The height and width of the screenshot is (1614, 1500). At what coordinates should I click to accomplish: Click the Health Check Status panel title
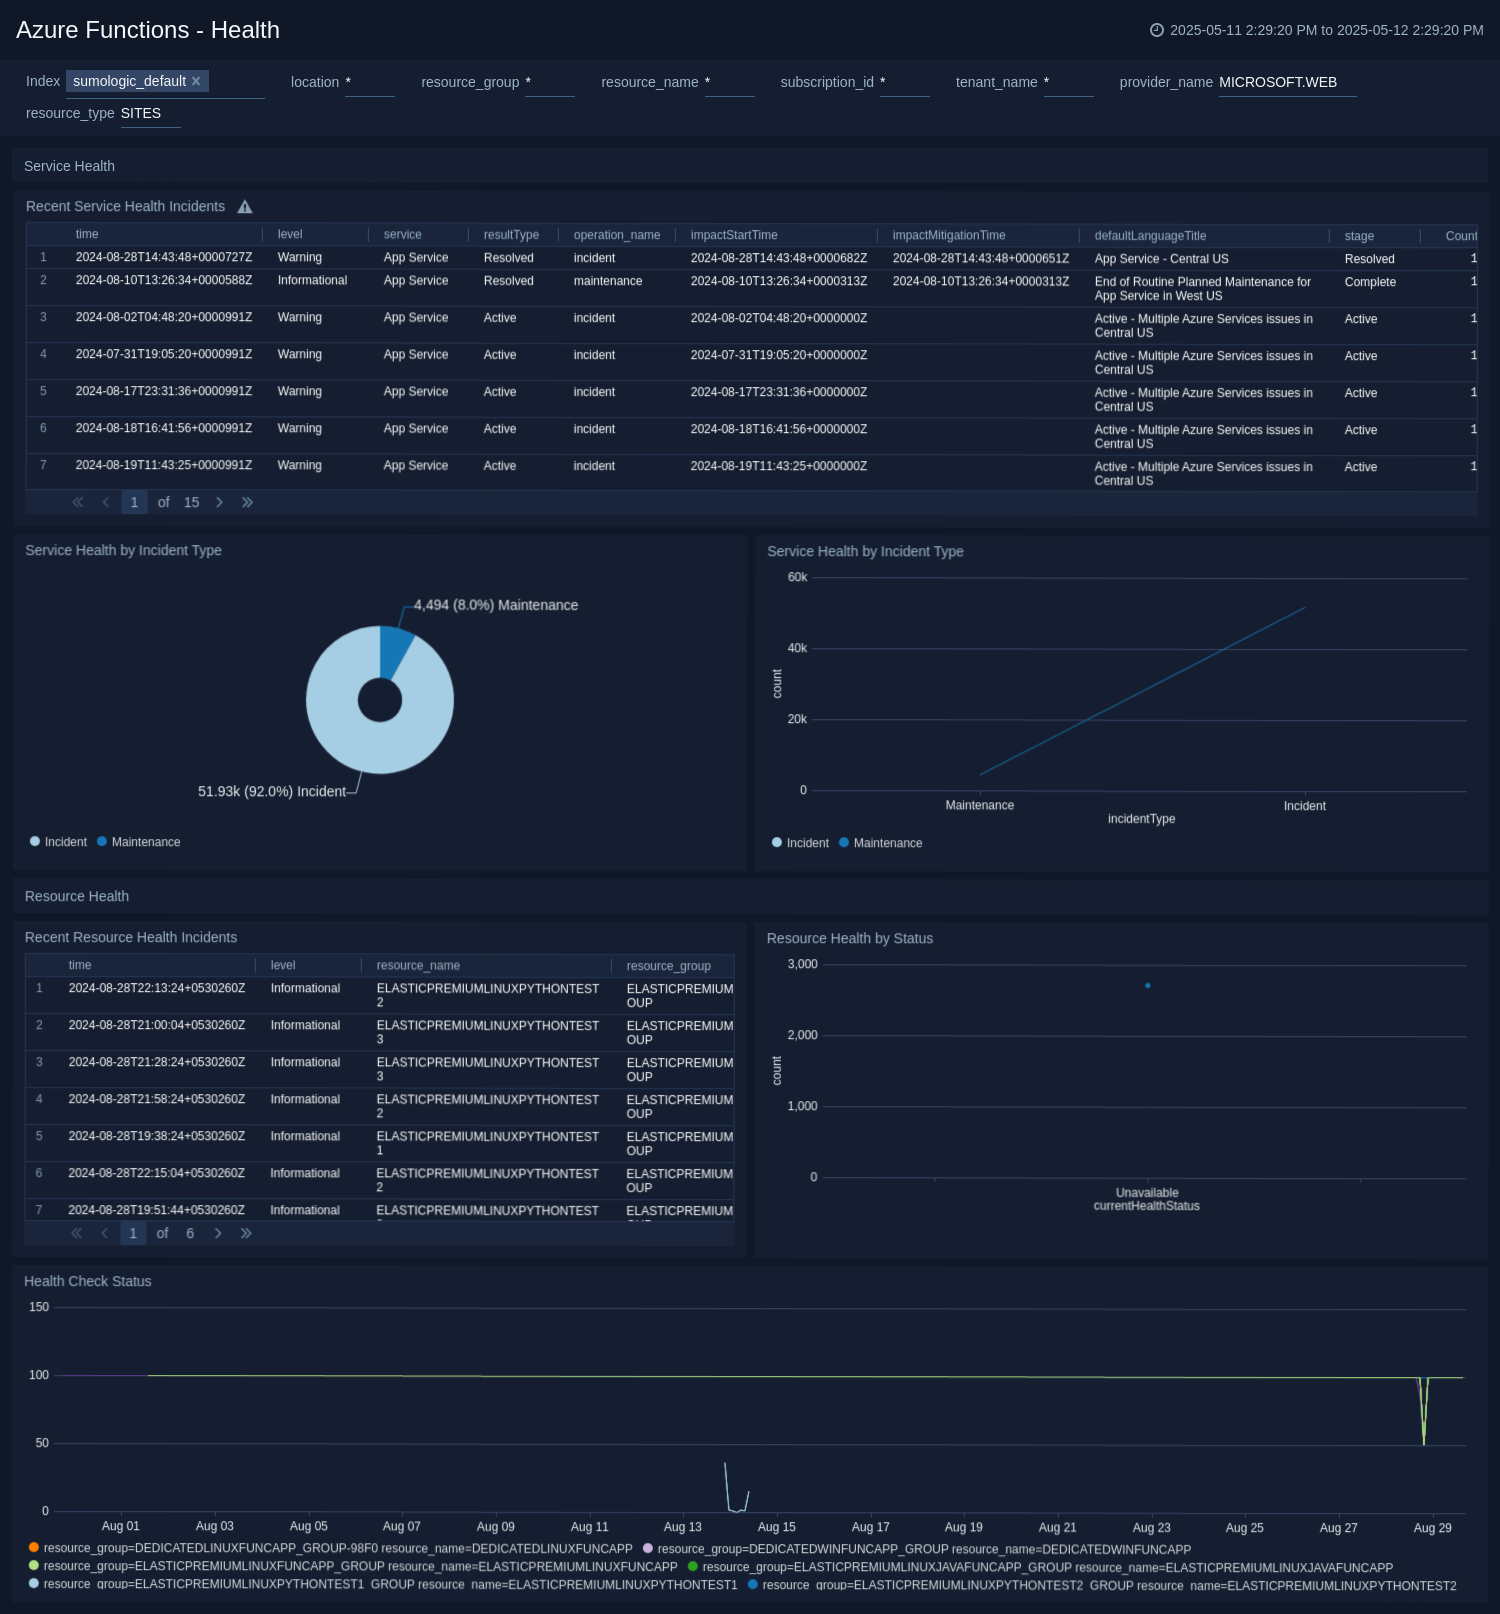coord(88,1281)
